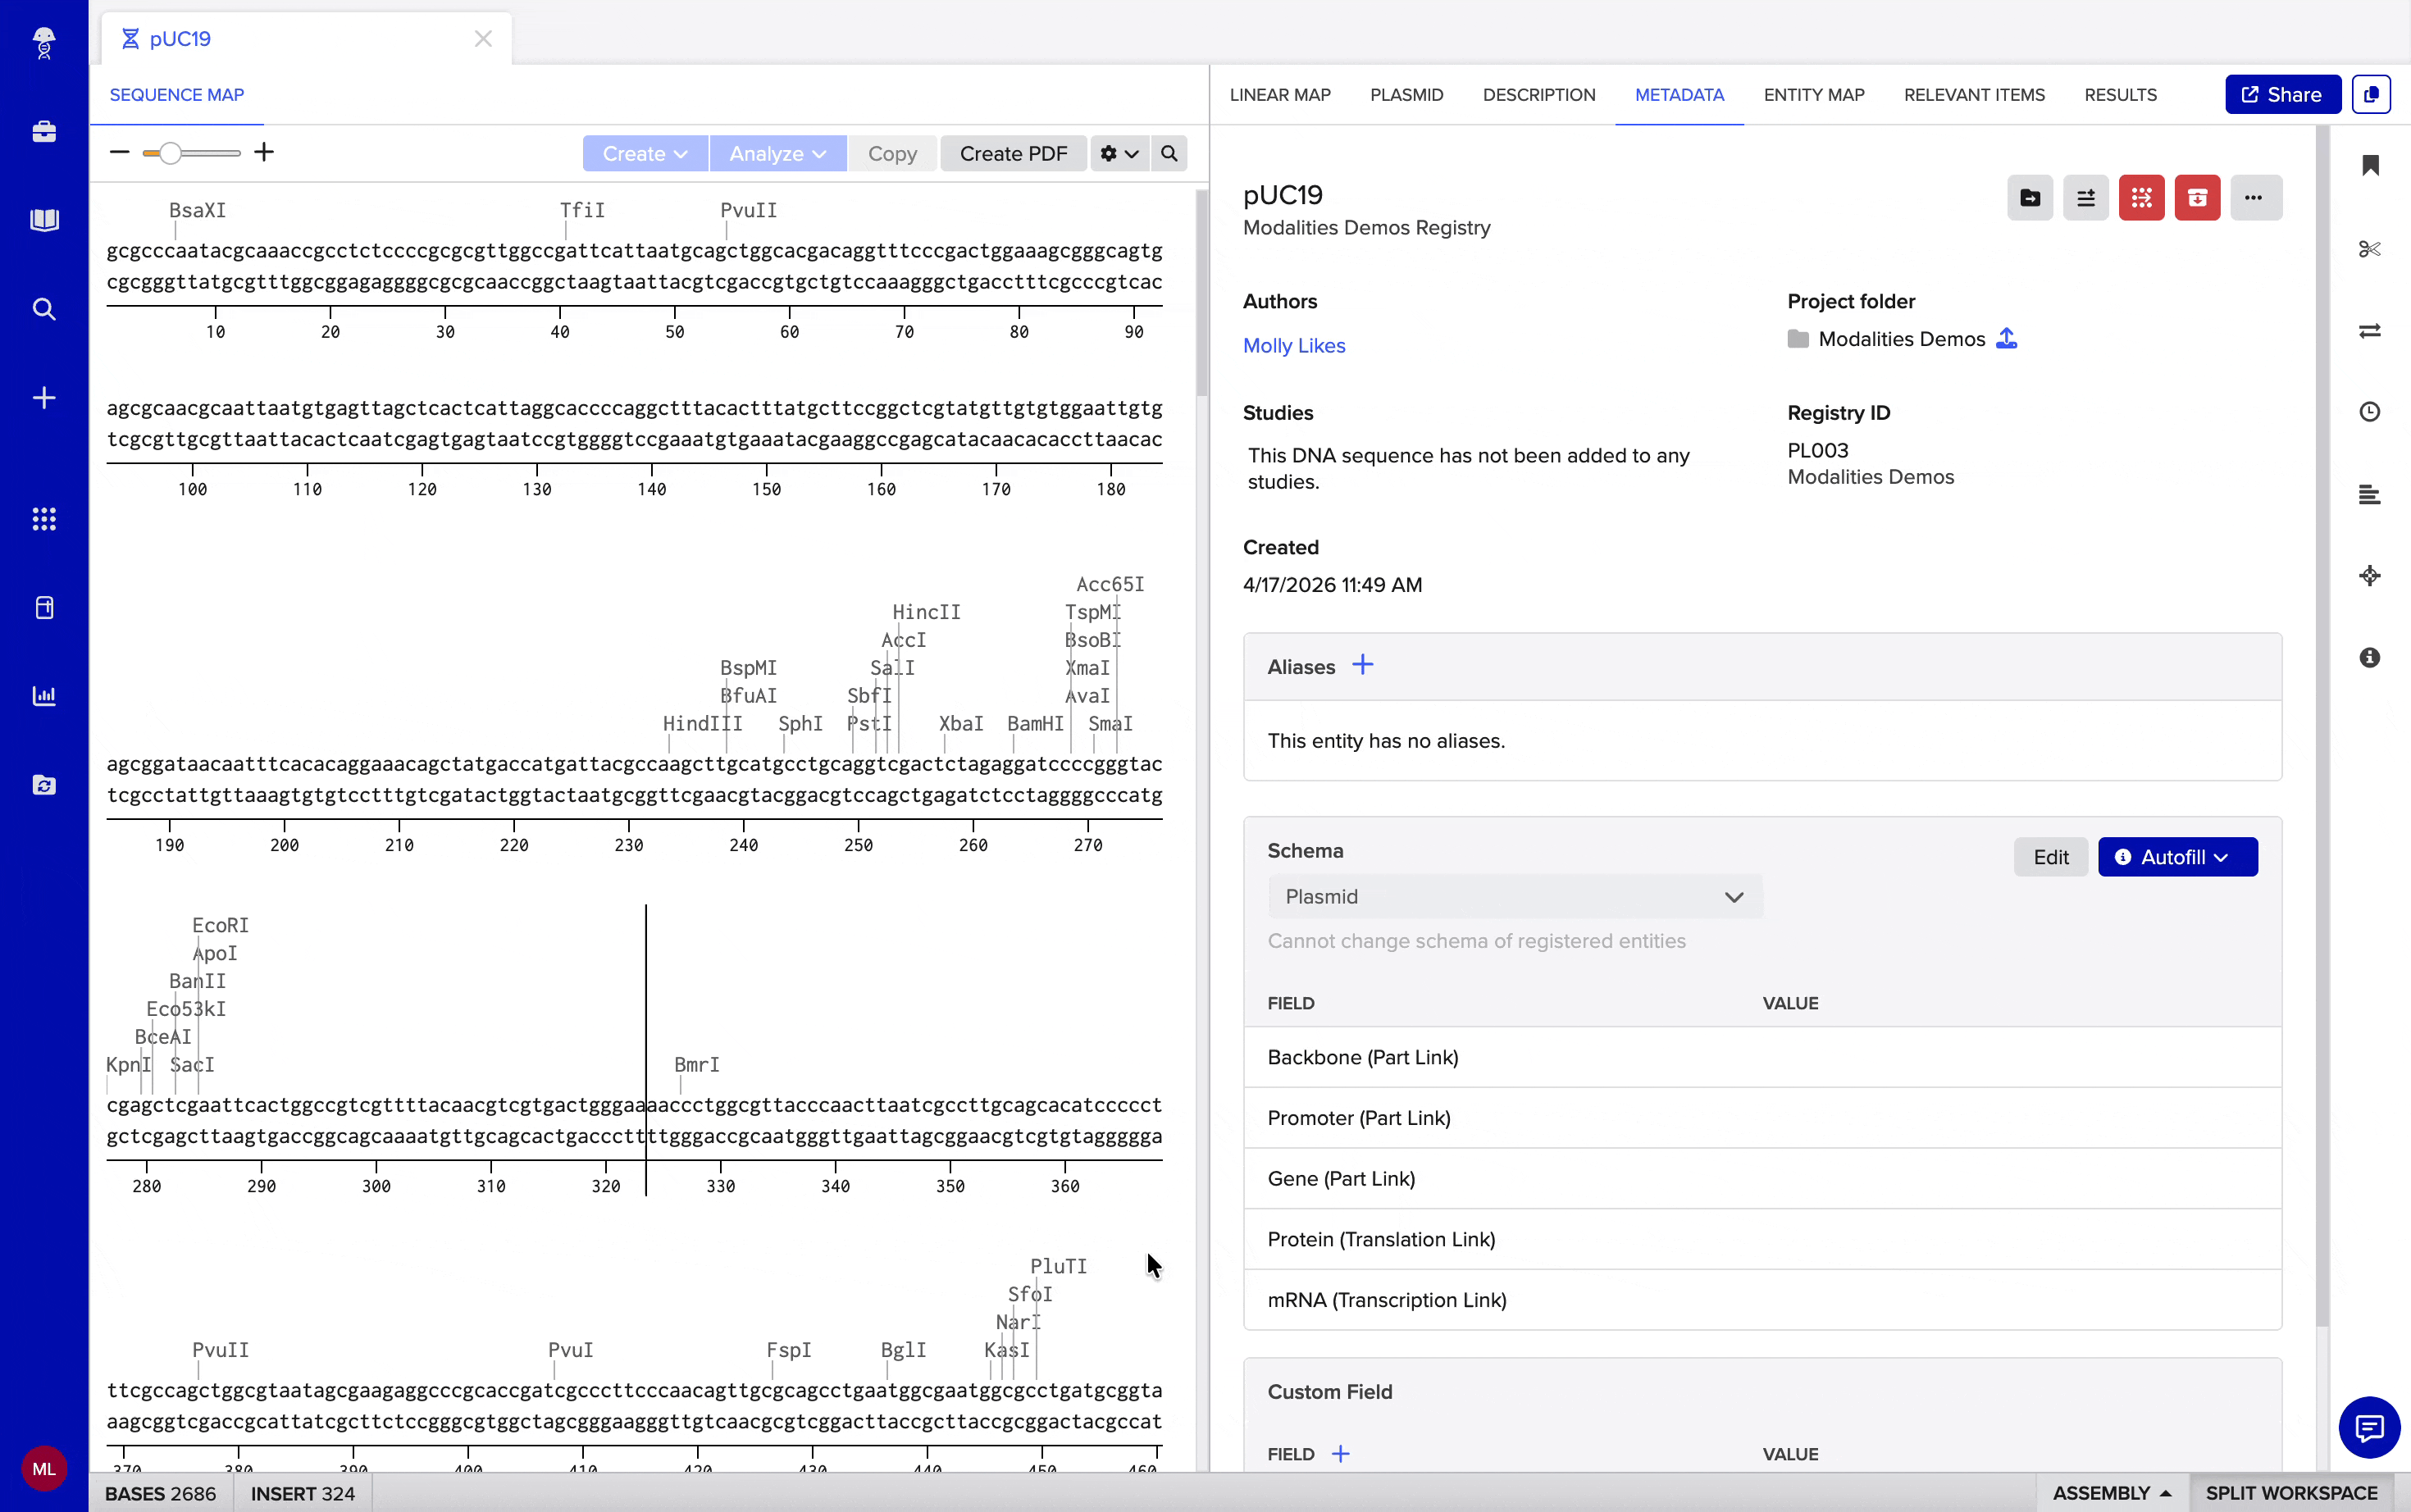Open the Plasmid schema dropdown
The height and width of the screenshot is (1512, 2411).
(1514, 897)
